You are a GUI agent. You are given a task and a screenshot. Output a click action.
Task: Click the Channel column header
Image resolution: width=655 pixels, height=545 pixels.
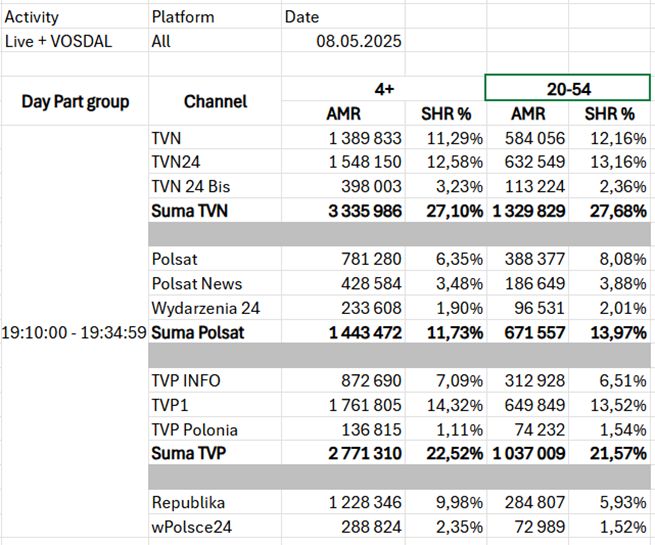tap(215, 102)
